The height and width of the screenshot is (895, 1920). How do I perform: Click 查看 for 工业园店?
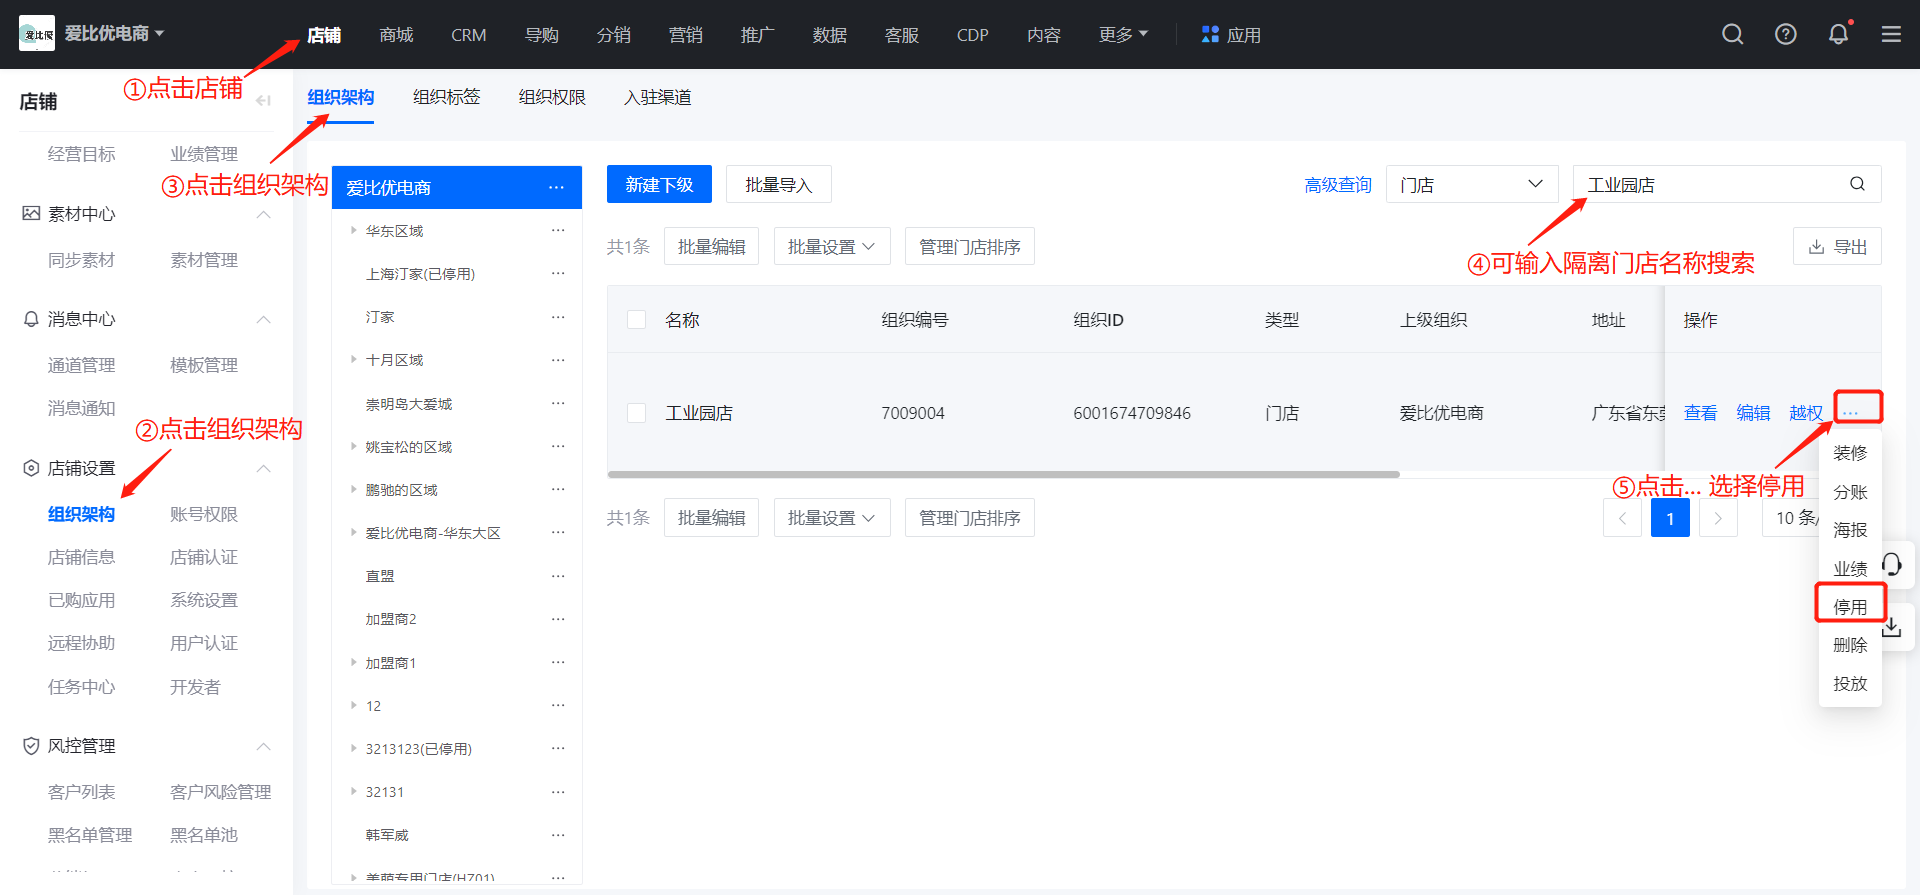1700,412
